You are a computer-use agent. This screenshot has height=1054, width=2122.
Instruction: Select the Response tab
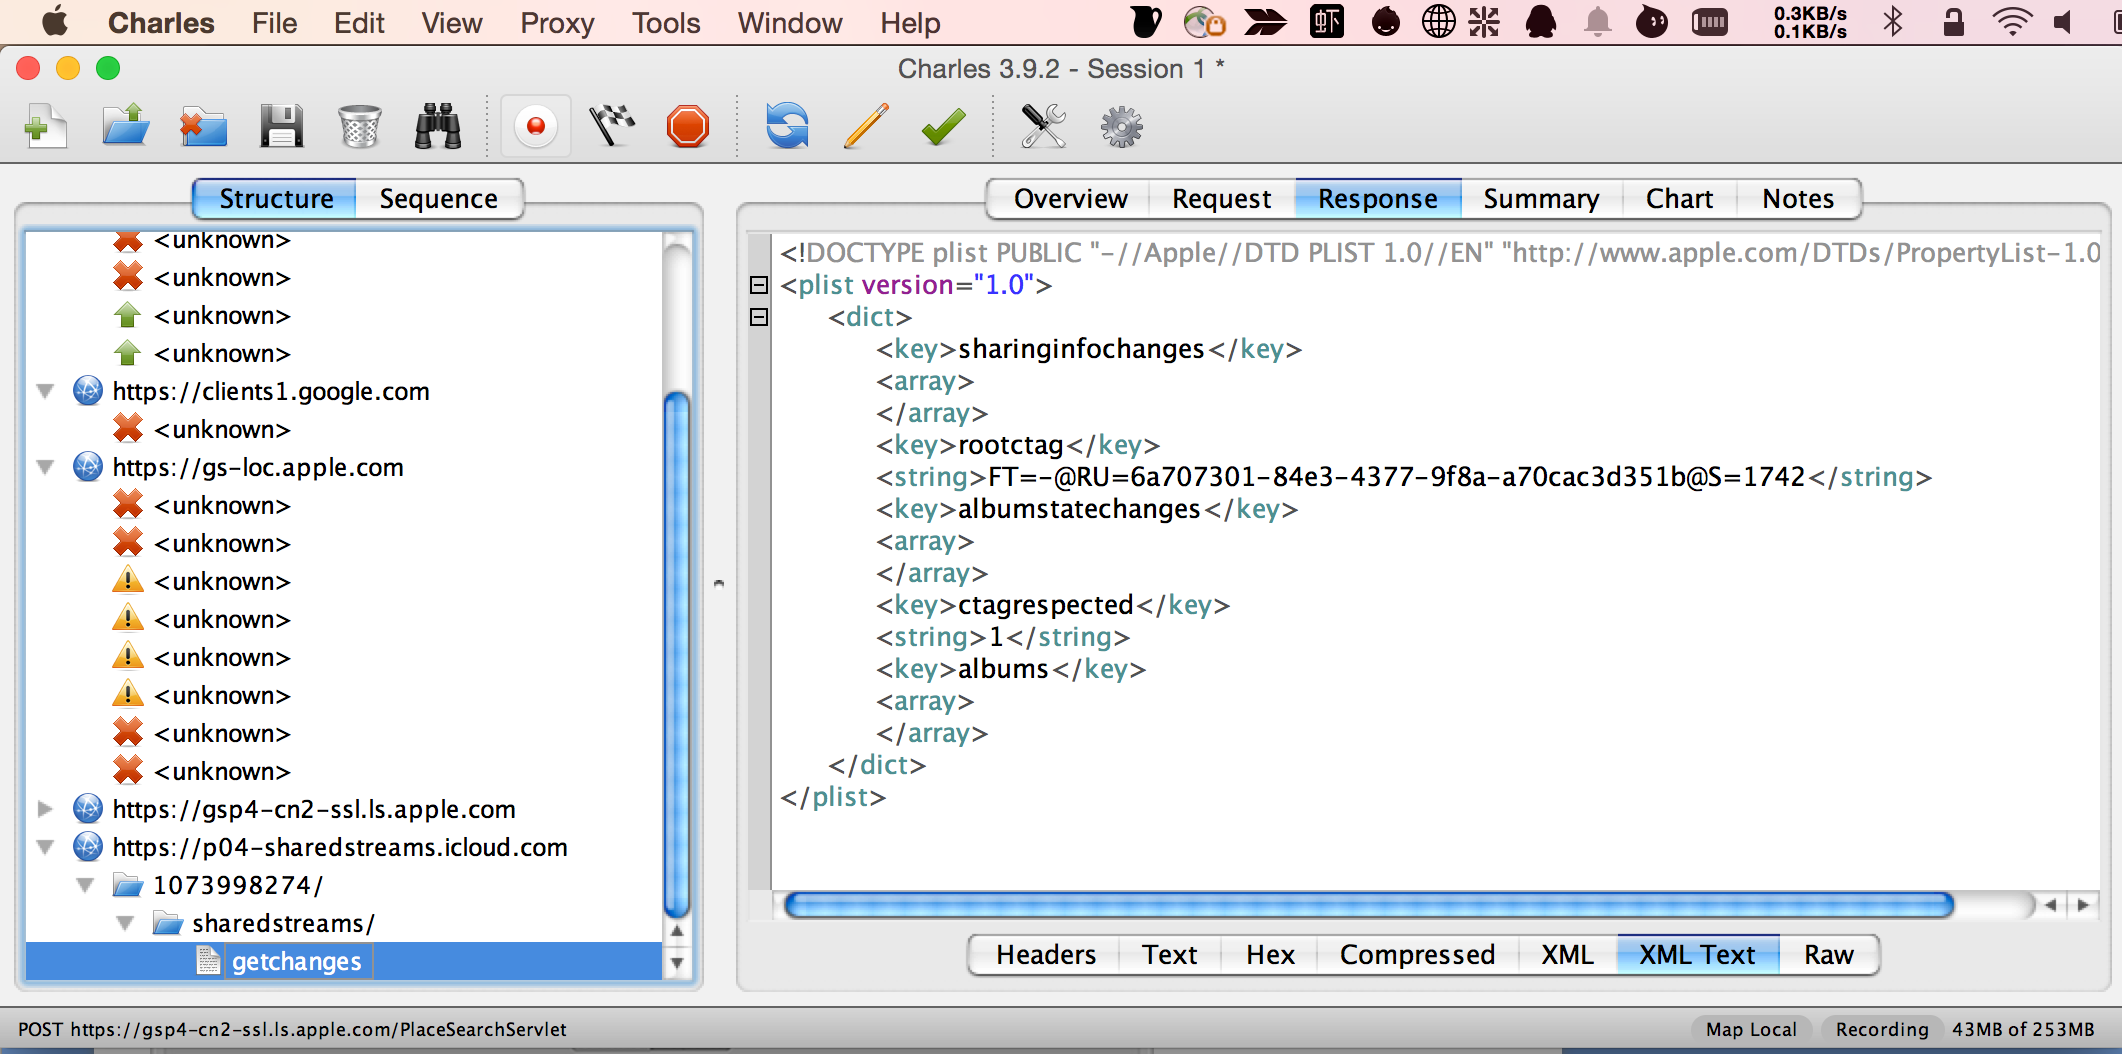coord(1378,199)
